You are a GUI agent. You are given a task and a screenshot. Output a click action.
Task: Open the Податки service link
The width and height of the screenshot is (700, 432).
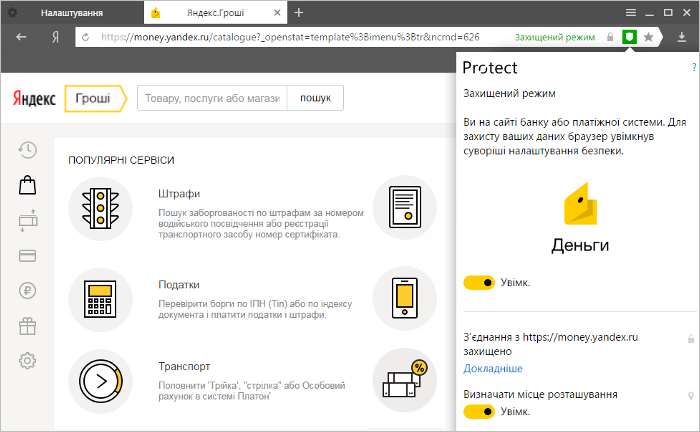(179, 285)
